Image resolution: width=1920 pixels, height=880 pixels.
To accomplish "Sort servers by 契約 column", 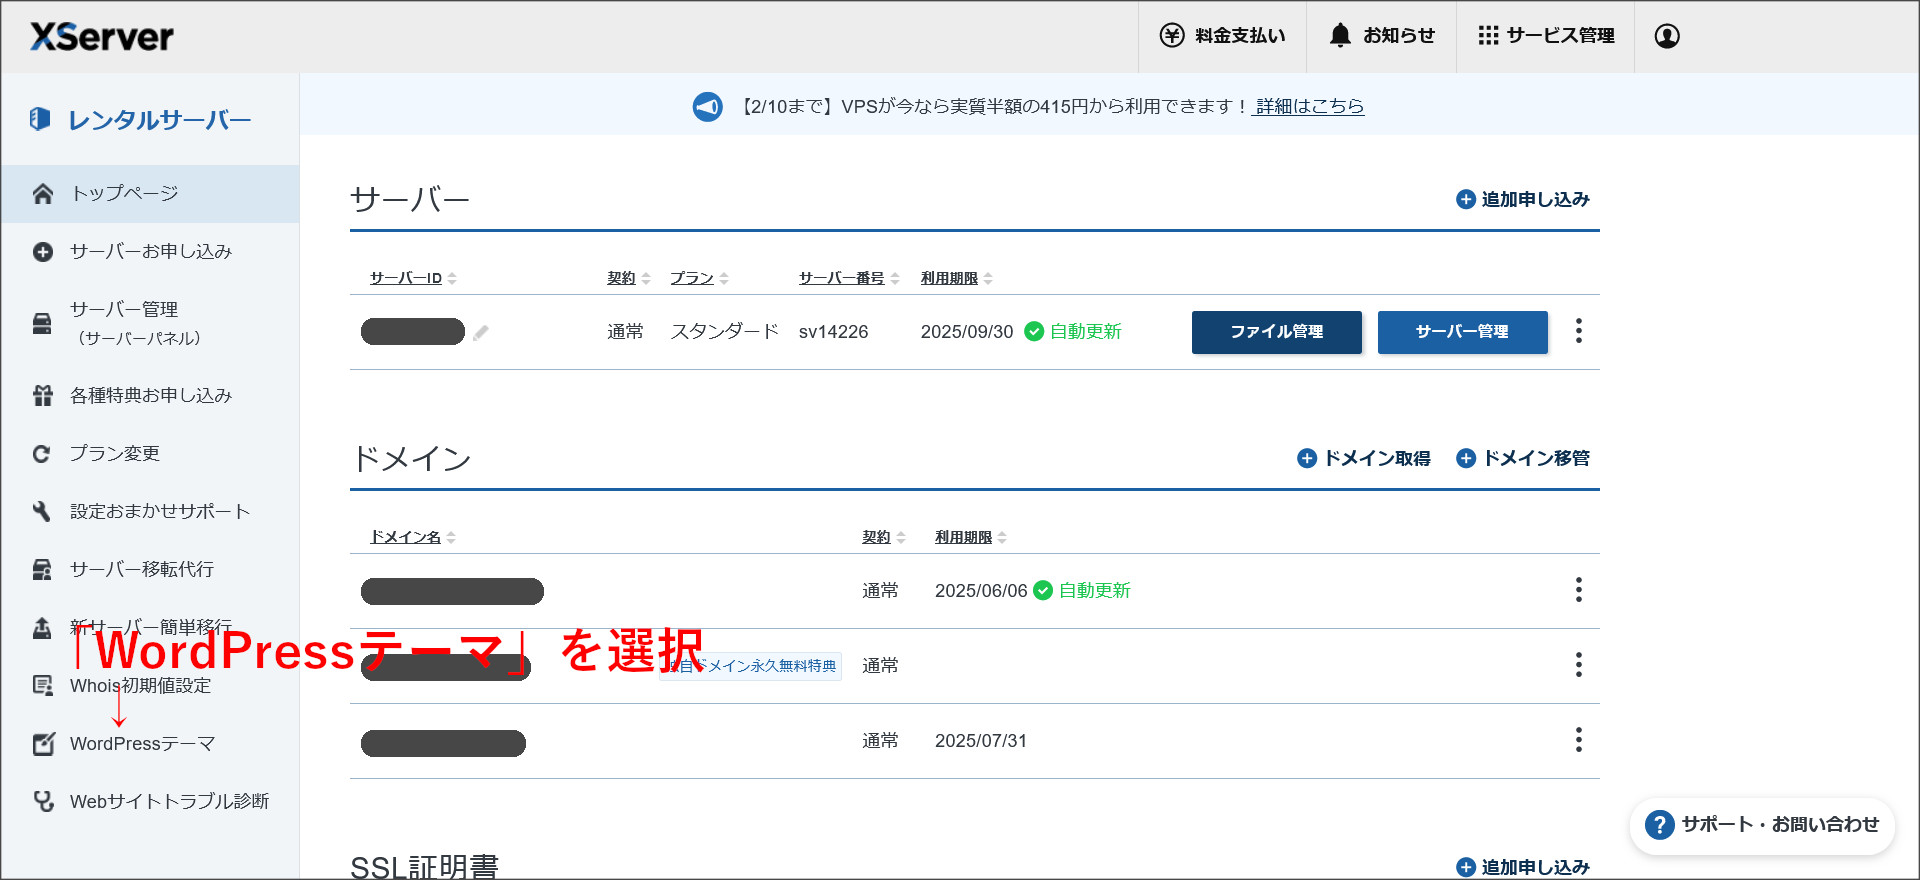I will coord(628,278).
